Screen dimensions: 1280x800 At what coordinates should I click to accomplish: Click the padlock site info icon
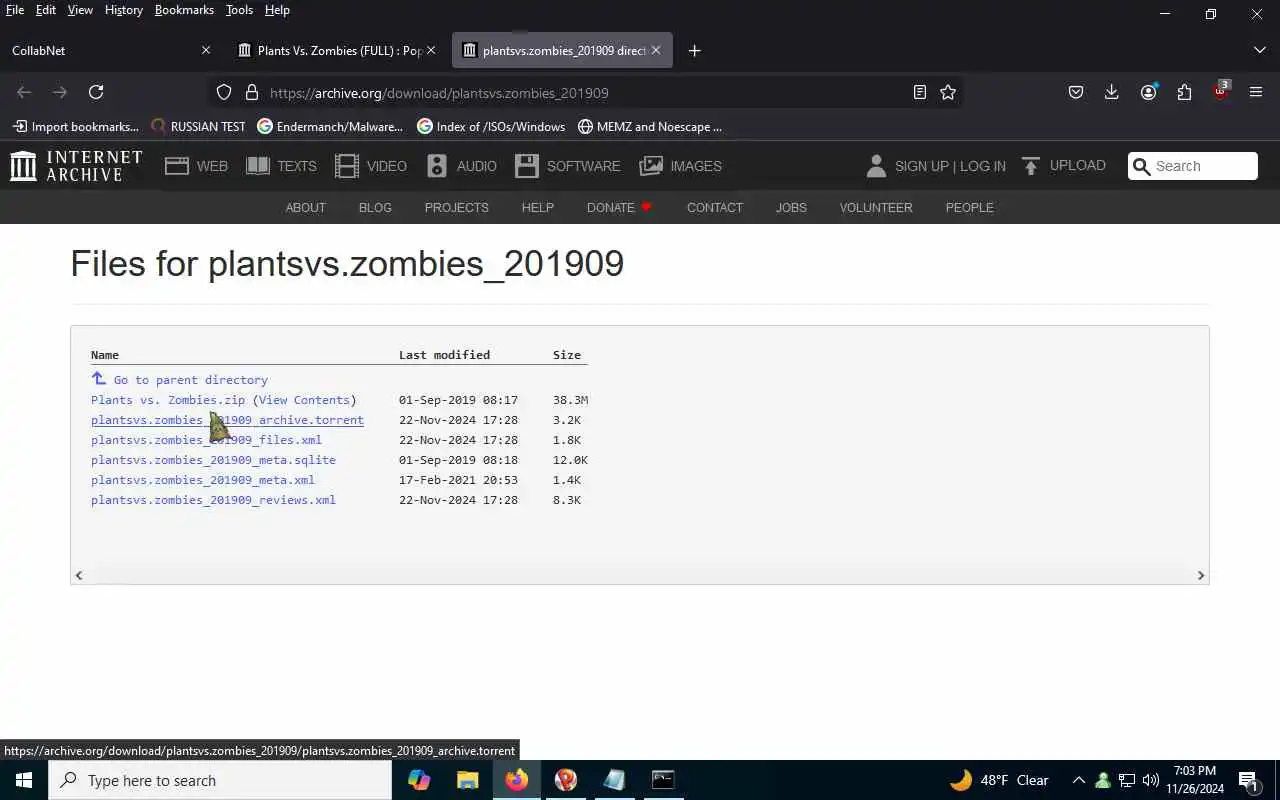click(252, 92)
